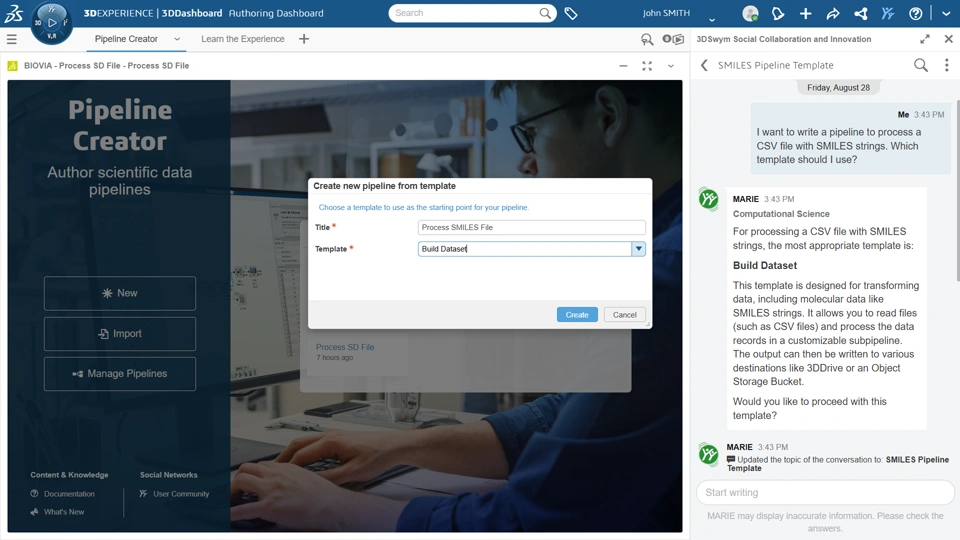Open the social network share icon

pos(860,13)
